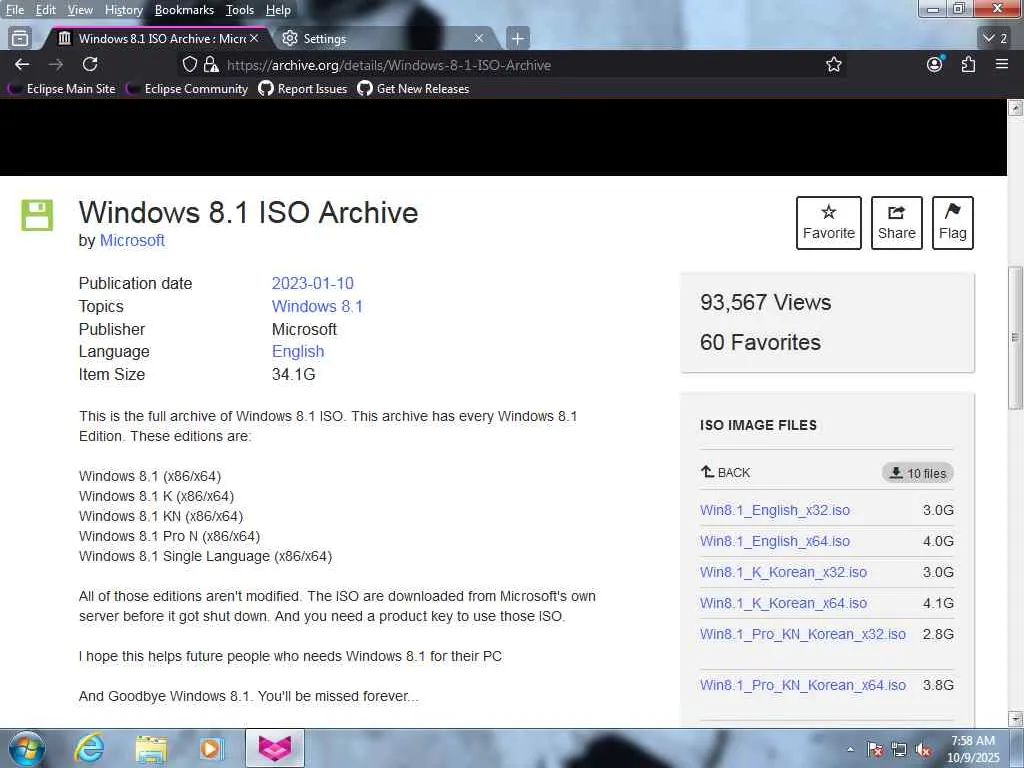Open the Microsoft creator link
Viewport: 1024px width, 768px height.
coord(132,240)
